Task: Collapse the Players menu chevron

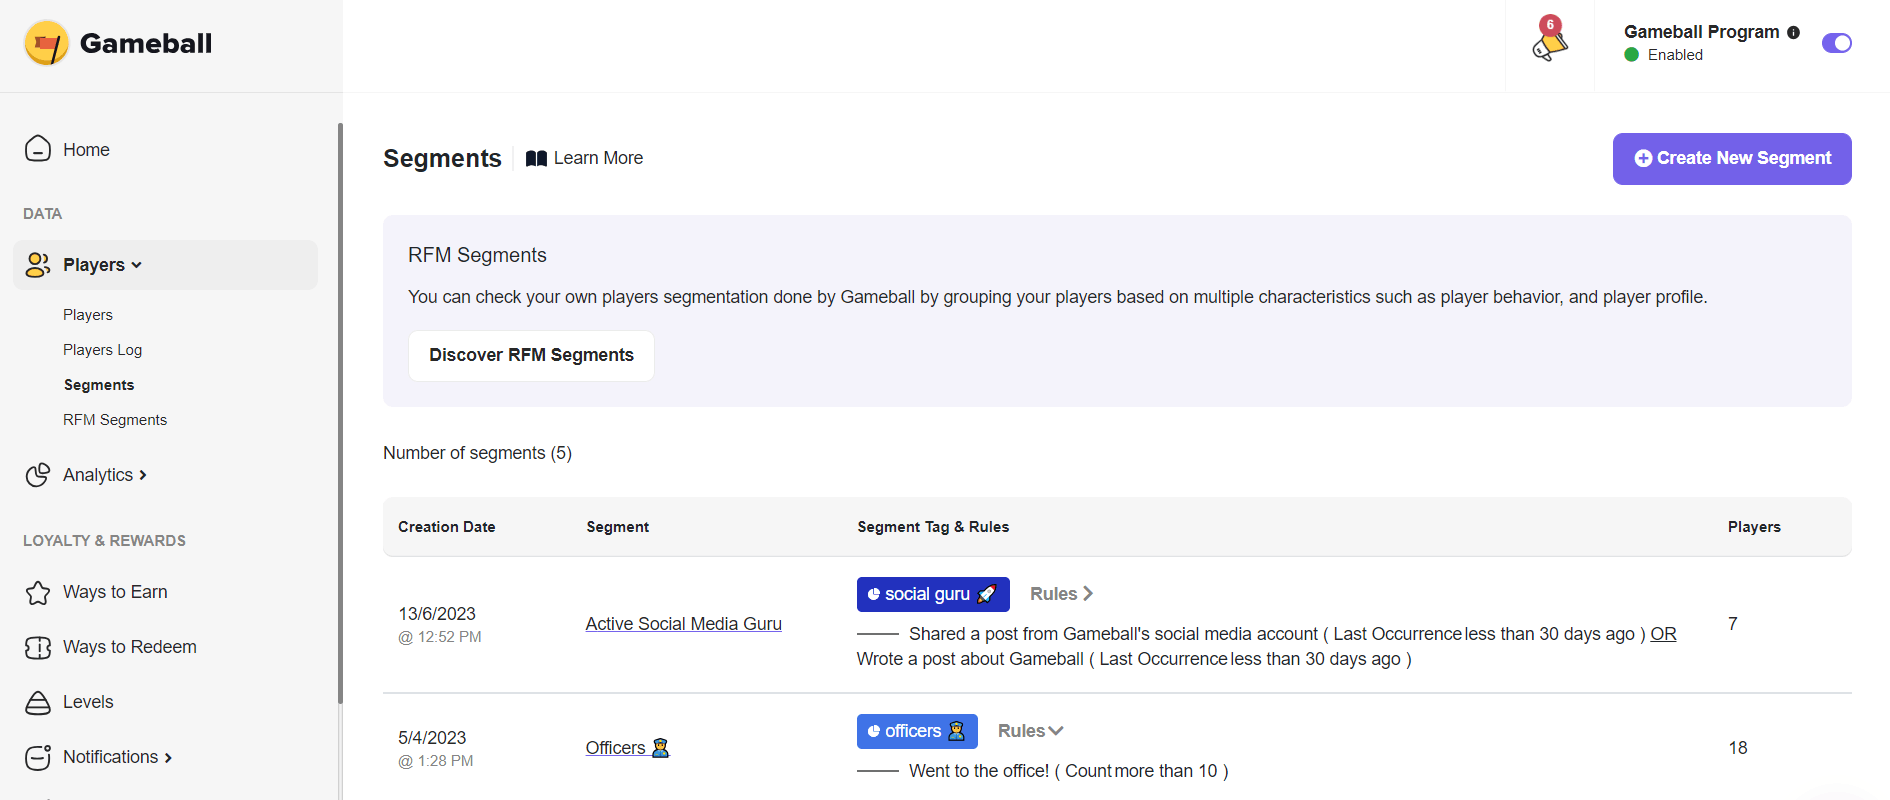Action: pyautogui.click(x=136, y=265)
